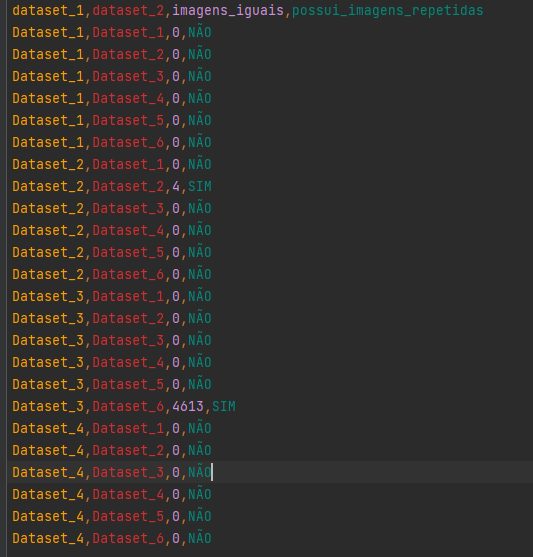Click header column dataset_1
Image resolution: width=533 pixels, height=557 pixels.
point(48,11)
